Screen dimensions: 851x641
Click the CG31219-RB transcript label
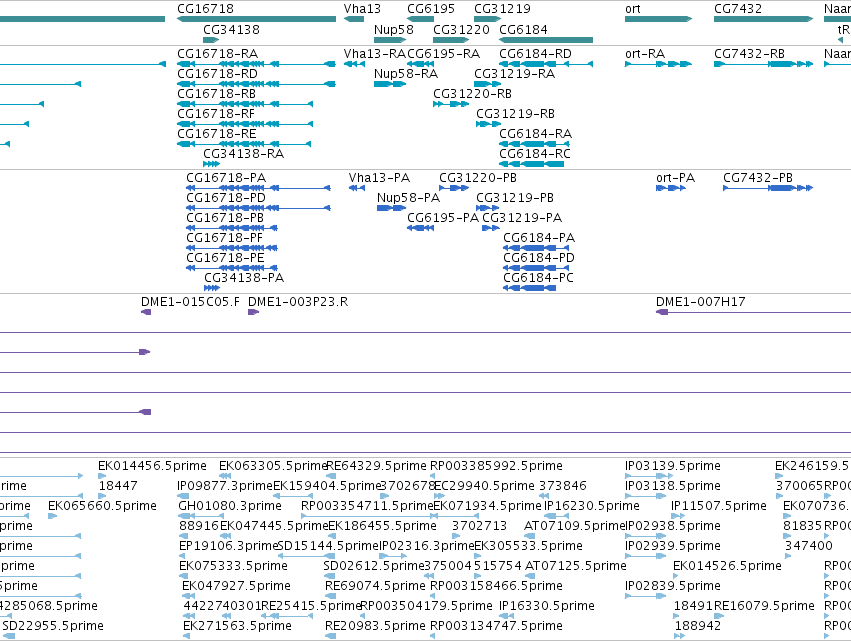tap(516, 114)
